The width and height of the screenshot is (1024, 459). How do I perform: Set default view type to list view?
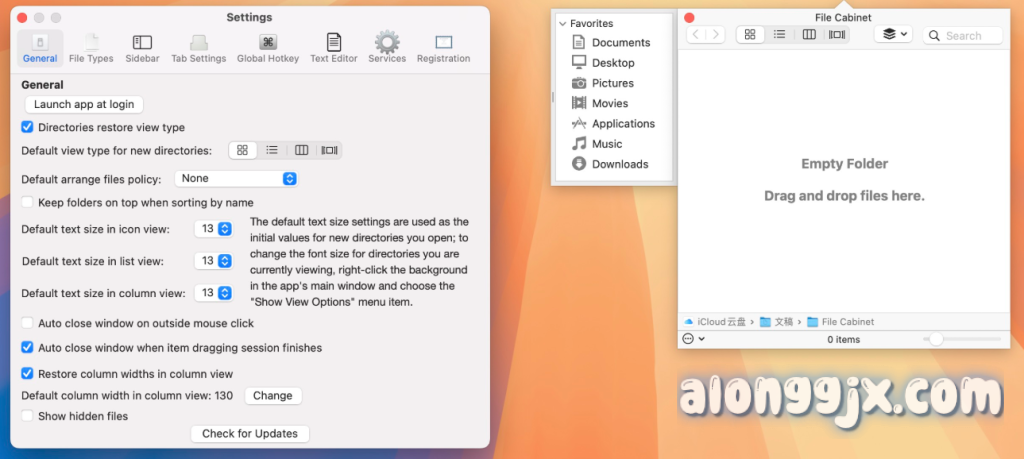point(272,150)
